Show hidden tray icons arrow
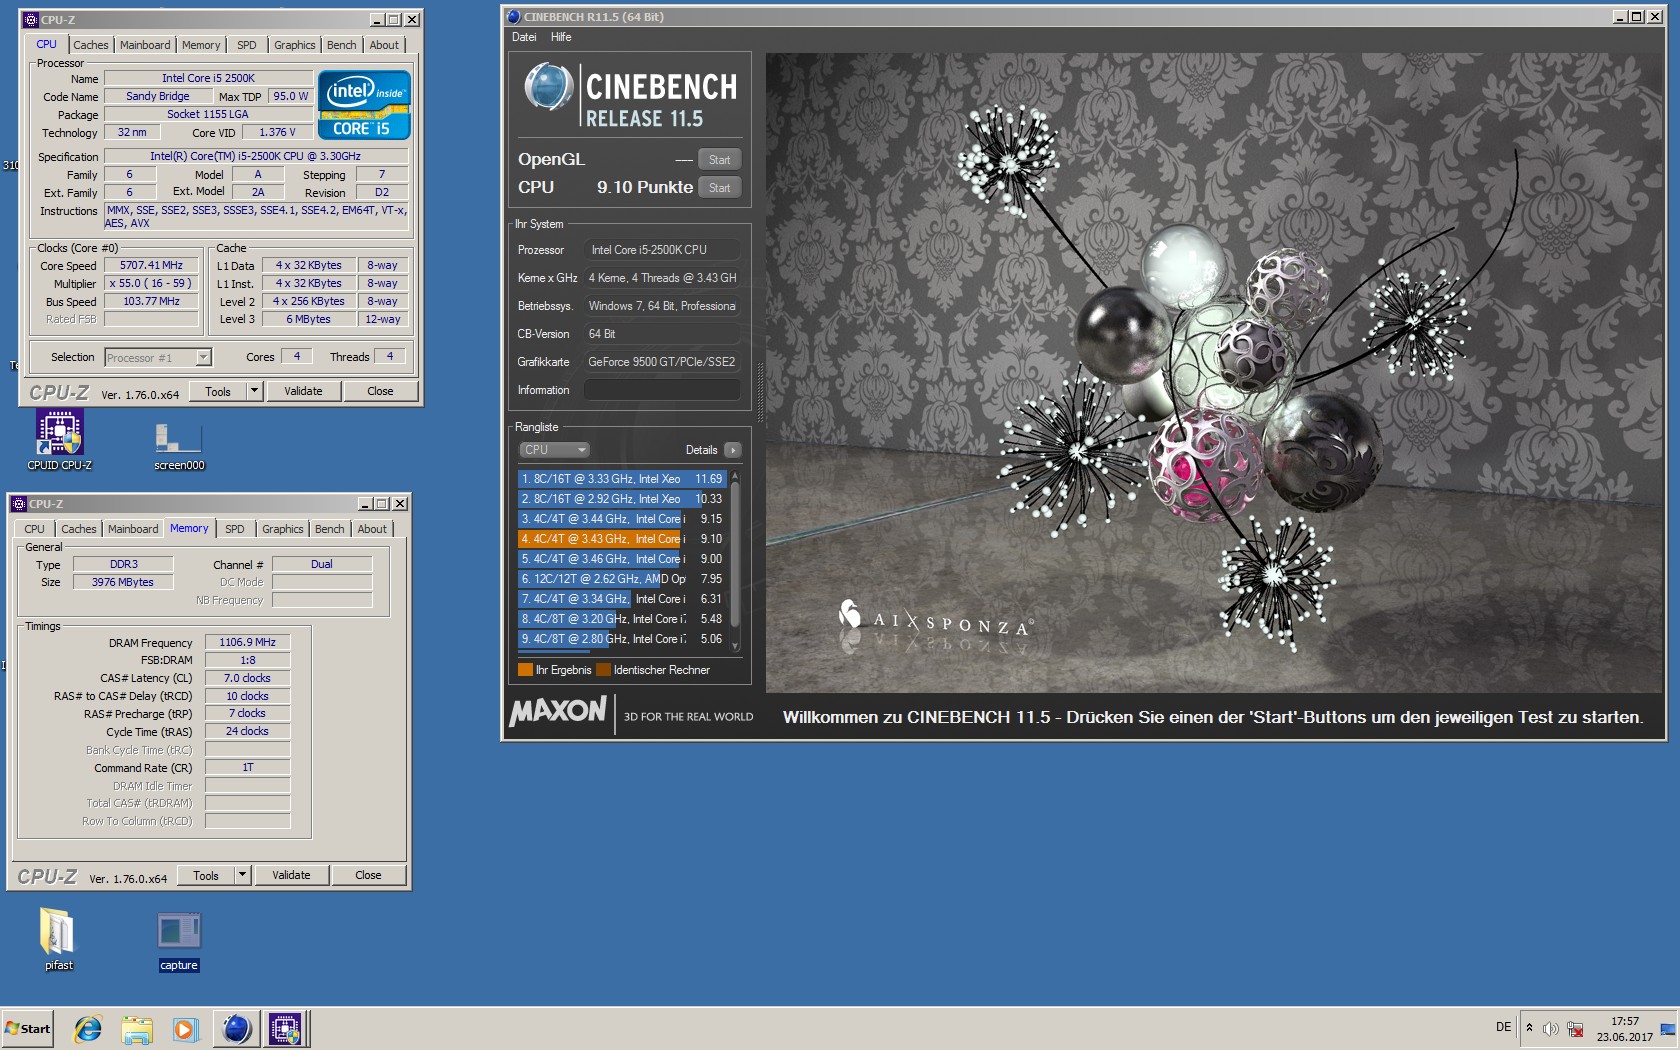 click(x=1529, y=1028)
